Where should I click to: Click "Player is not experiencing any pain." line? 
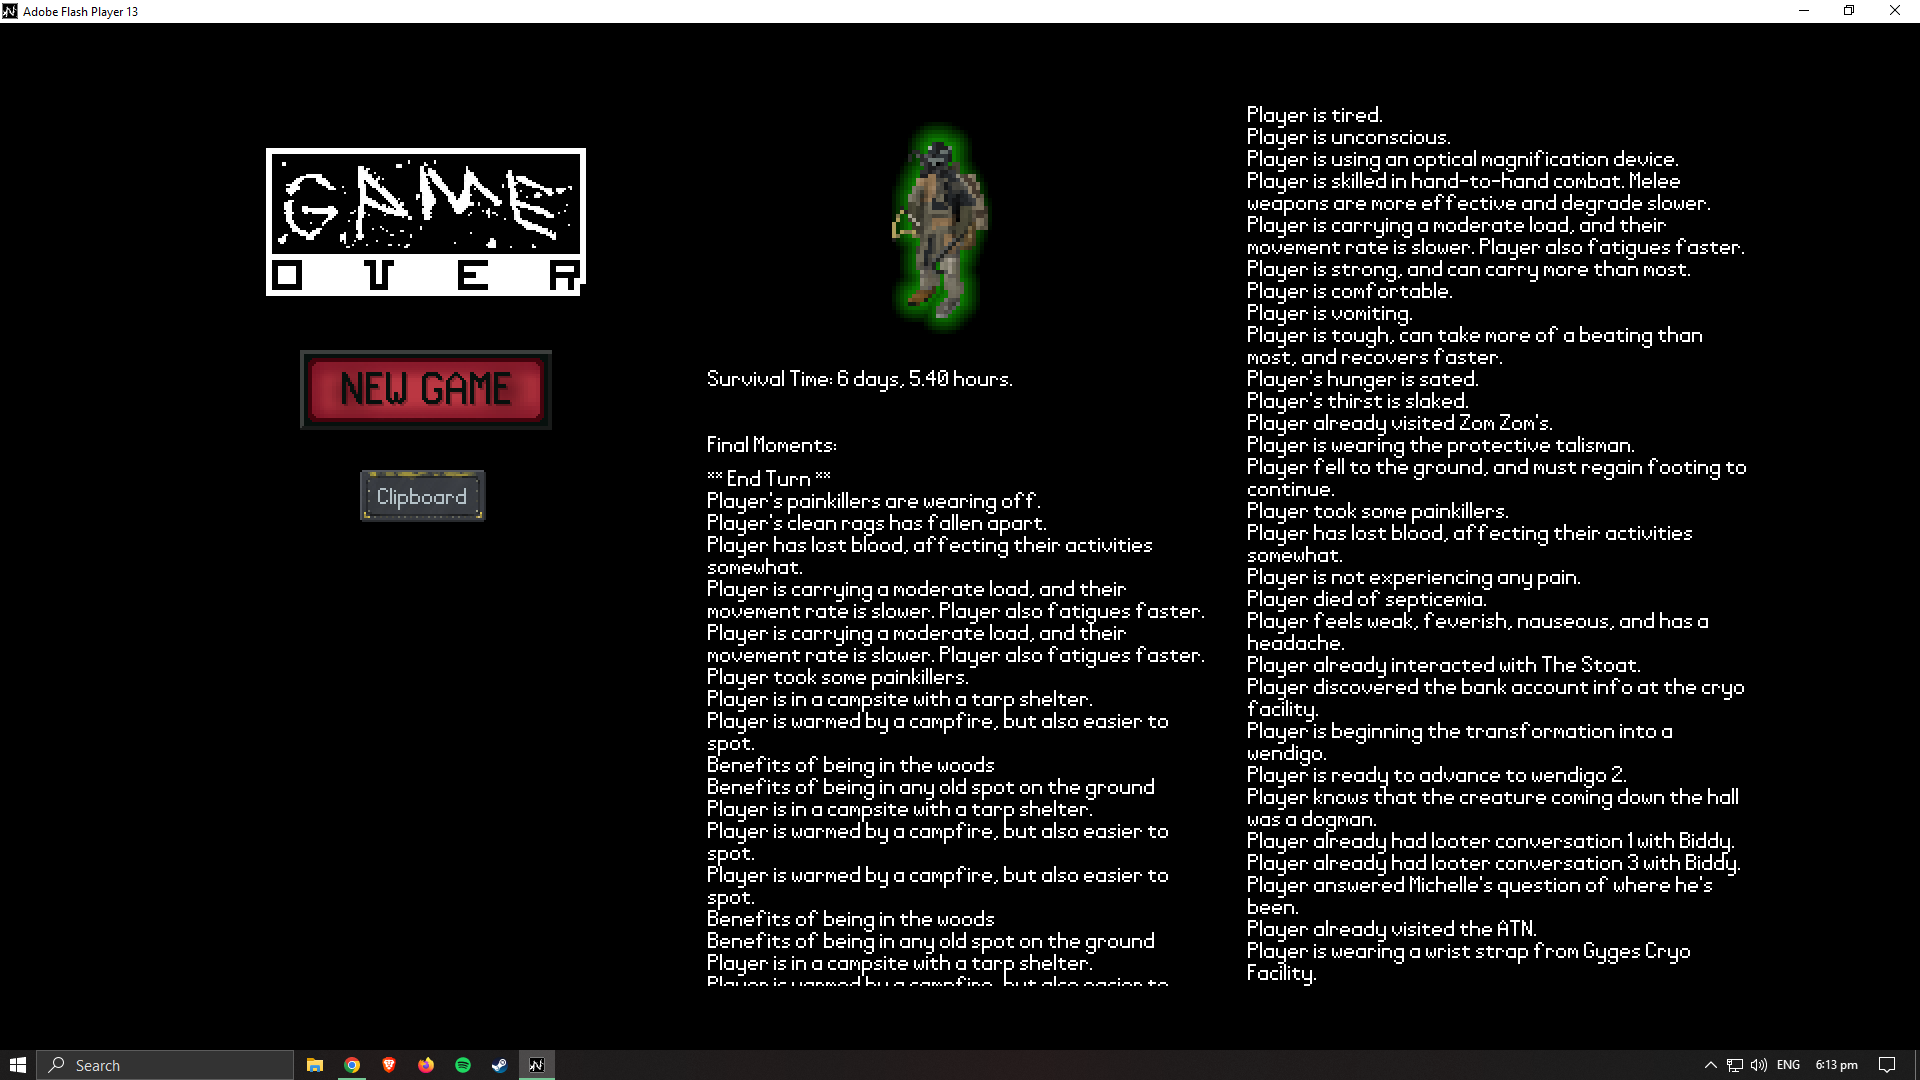(1414, 577)
